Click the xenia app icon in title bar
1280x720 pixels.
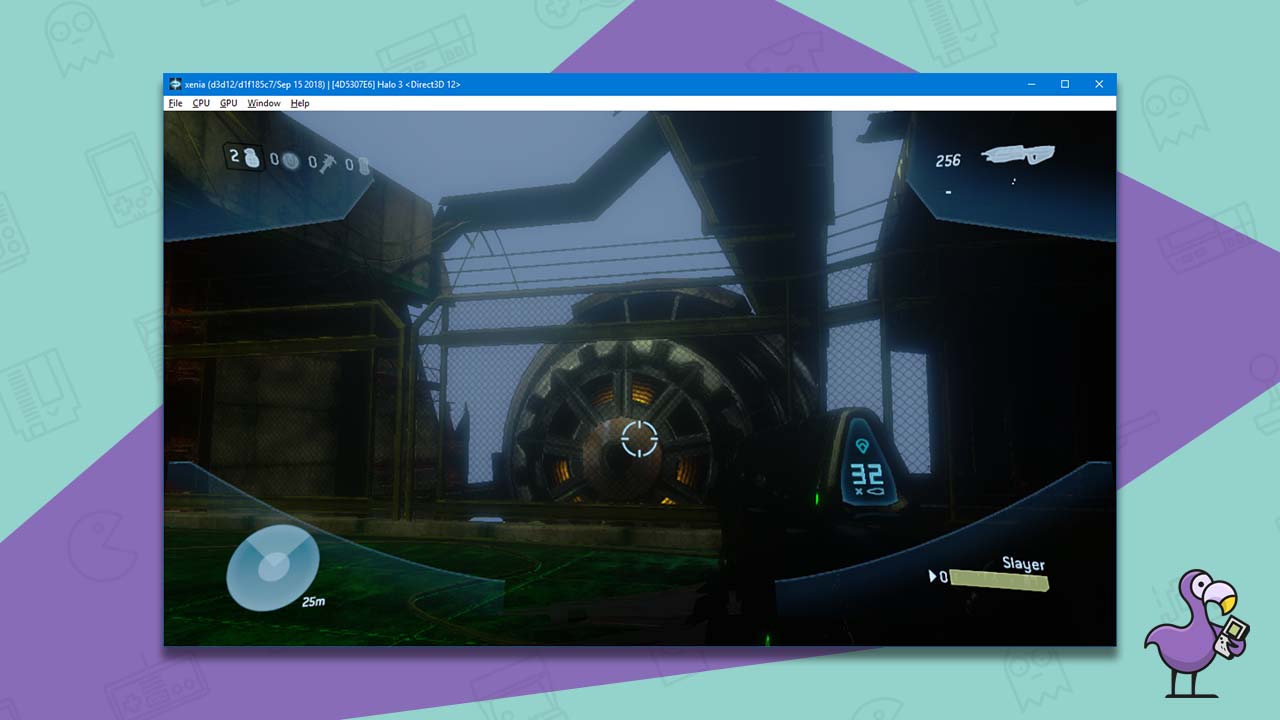(176, 84)
